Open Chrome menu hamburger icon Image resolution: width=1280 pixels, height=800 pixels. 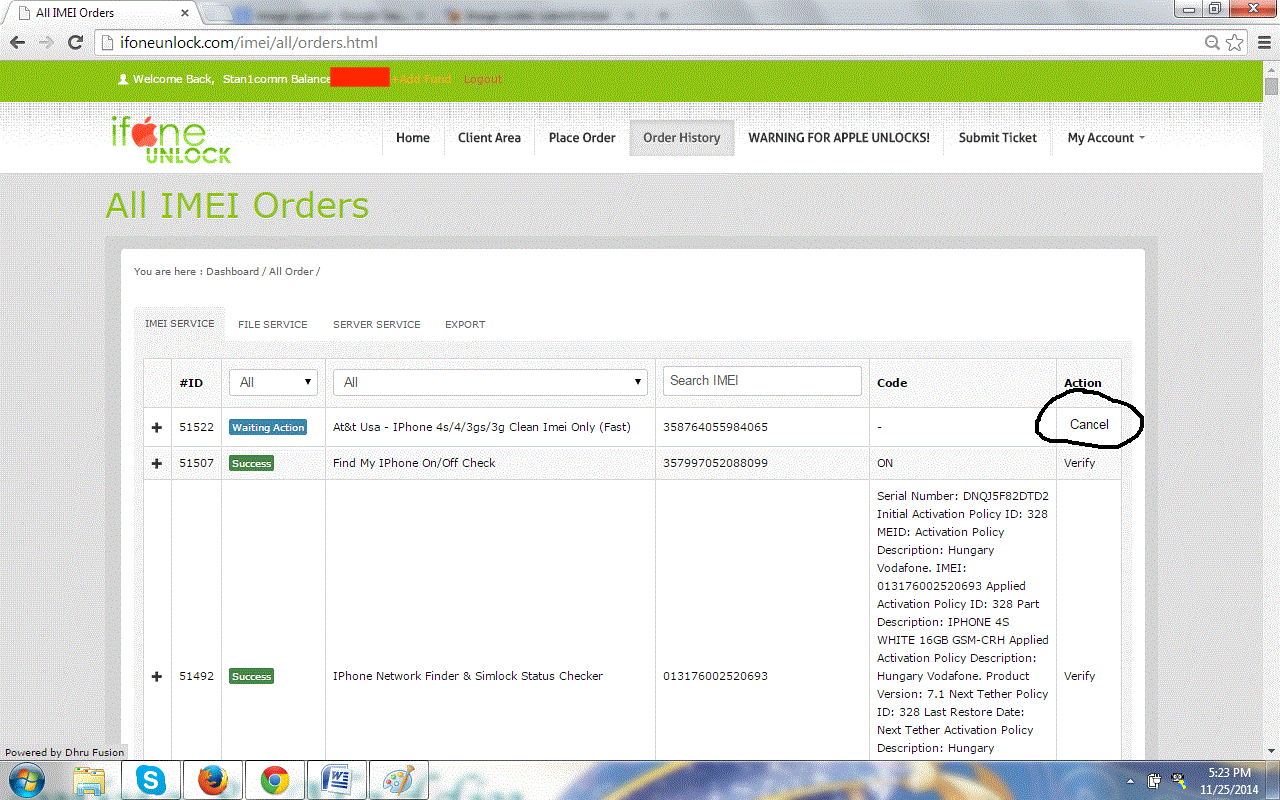pos(1263,43)
